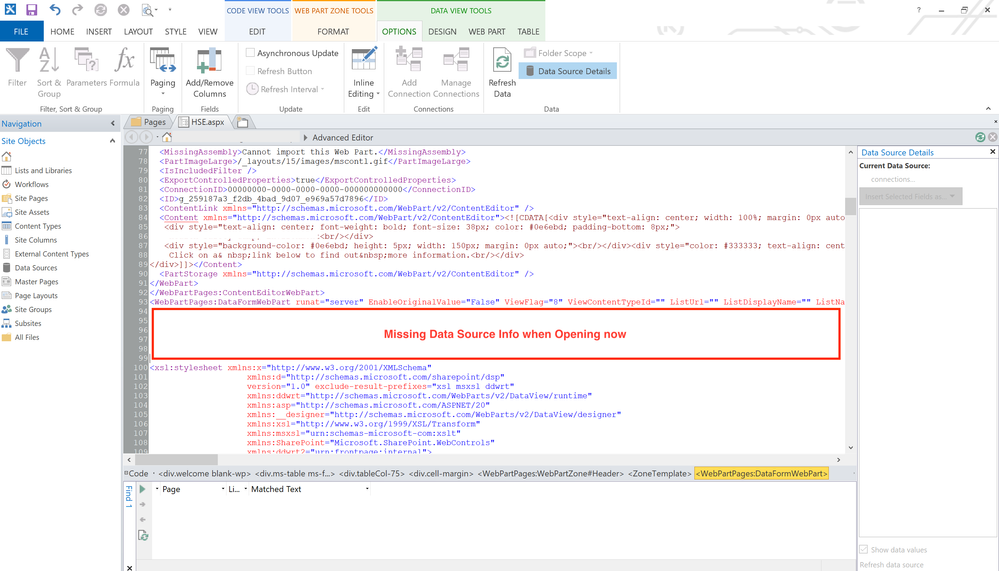This screenshot has width=999, height=571.
Task: Open Content Types in navigation
Action: pos(32,226)
